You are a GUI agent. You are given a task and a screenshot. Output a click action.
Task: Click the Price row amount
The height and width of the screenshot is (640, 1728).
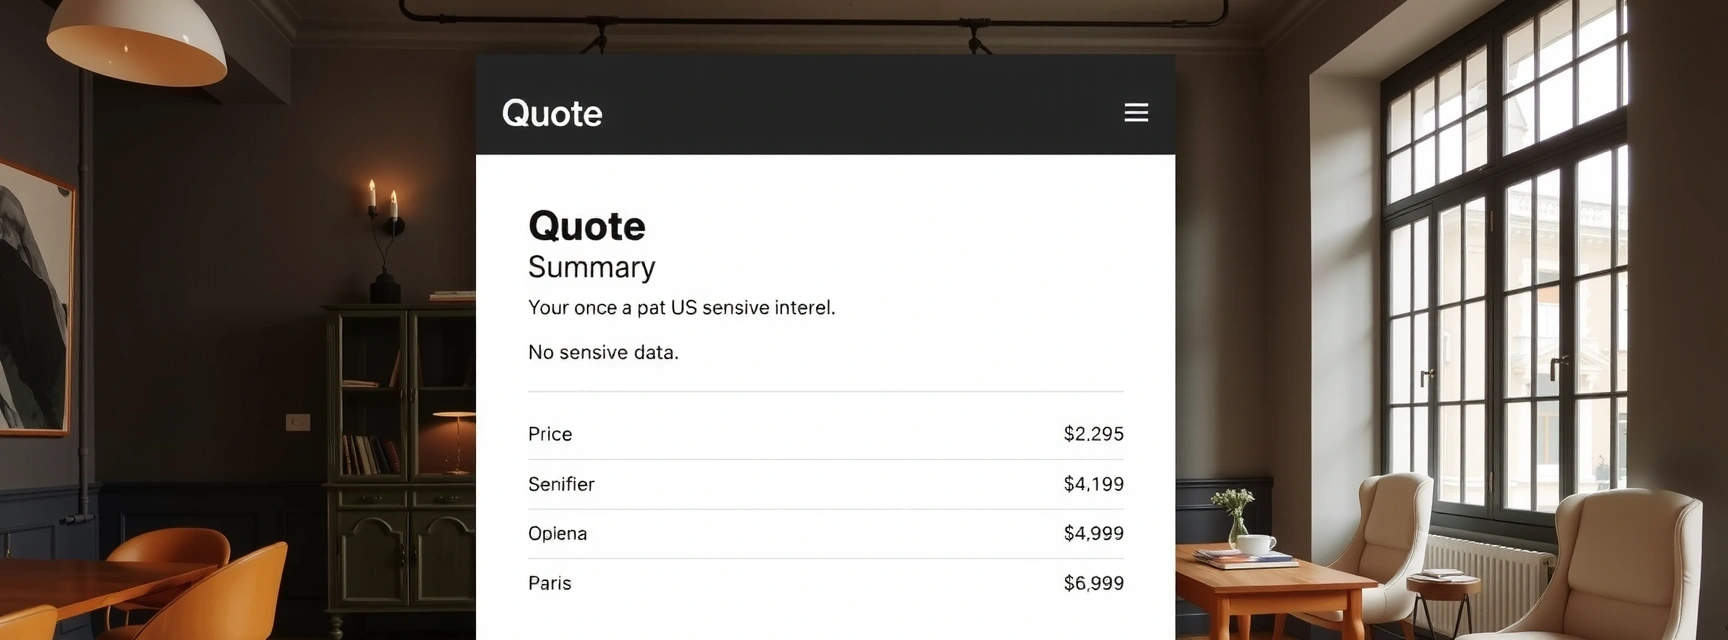tap(1093, 434)
